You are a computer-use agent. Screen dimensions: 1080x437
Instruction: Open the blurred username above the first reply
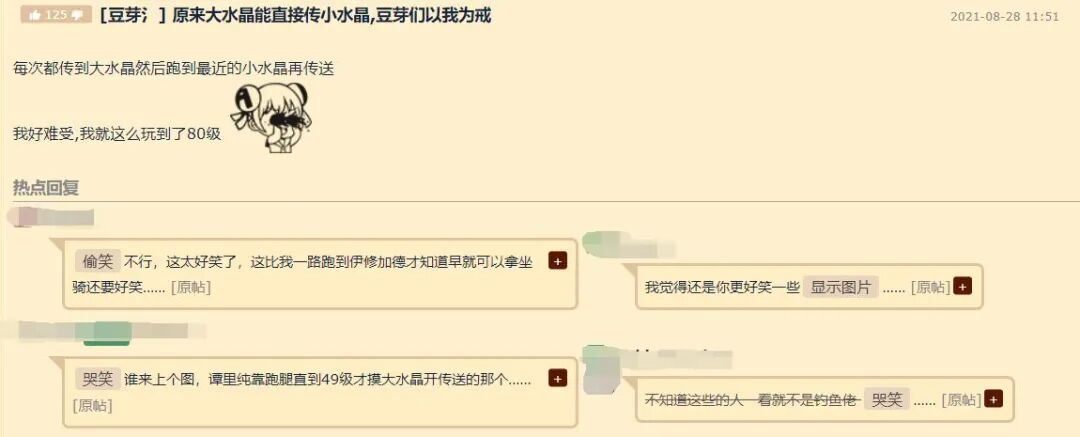point(51,218)
